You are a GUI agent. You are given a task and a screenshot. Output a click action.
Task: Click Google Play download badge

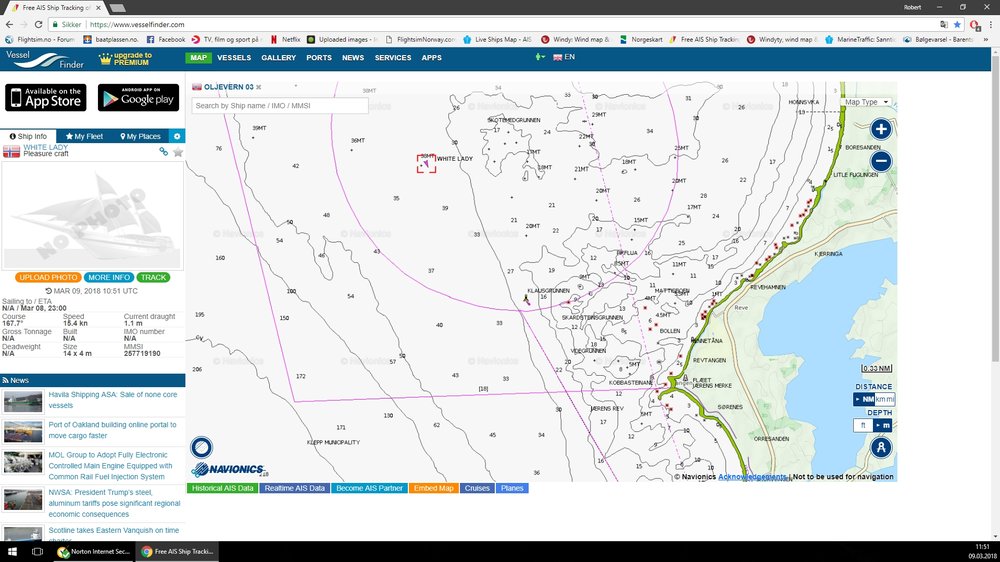point(138,97)
